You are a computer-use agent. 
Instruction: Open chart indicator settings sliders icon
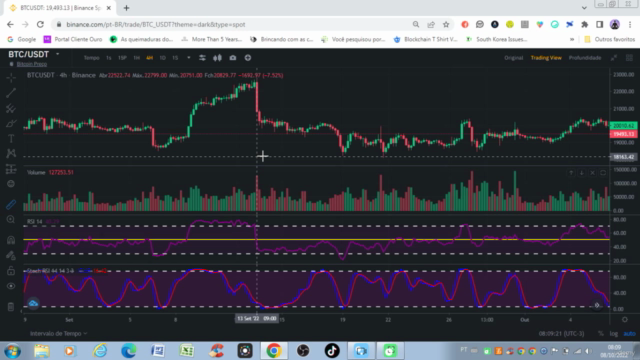coord(202,58)
